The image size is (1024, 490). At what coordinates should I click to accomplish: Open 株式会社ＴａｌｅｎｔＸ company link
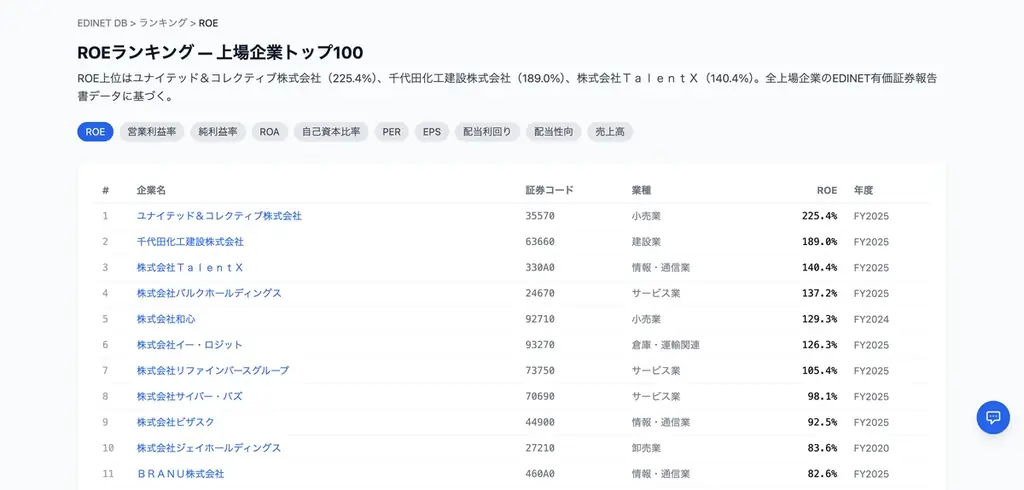190,267
